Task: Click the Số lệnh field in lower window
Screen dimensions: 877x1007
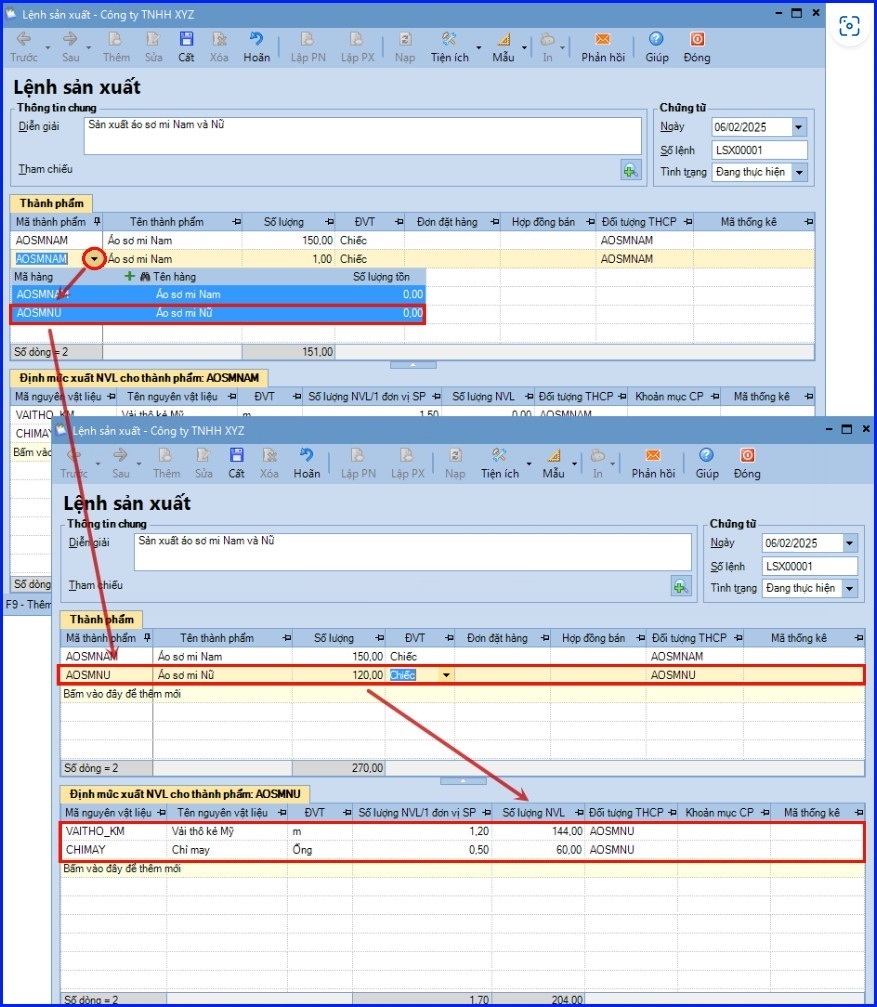Action: point(808,566)
